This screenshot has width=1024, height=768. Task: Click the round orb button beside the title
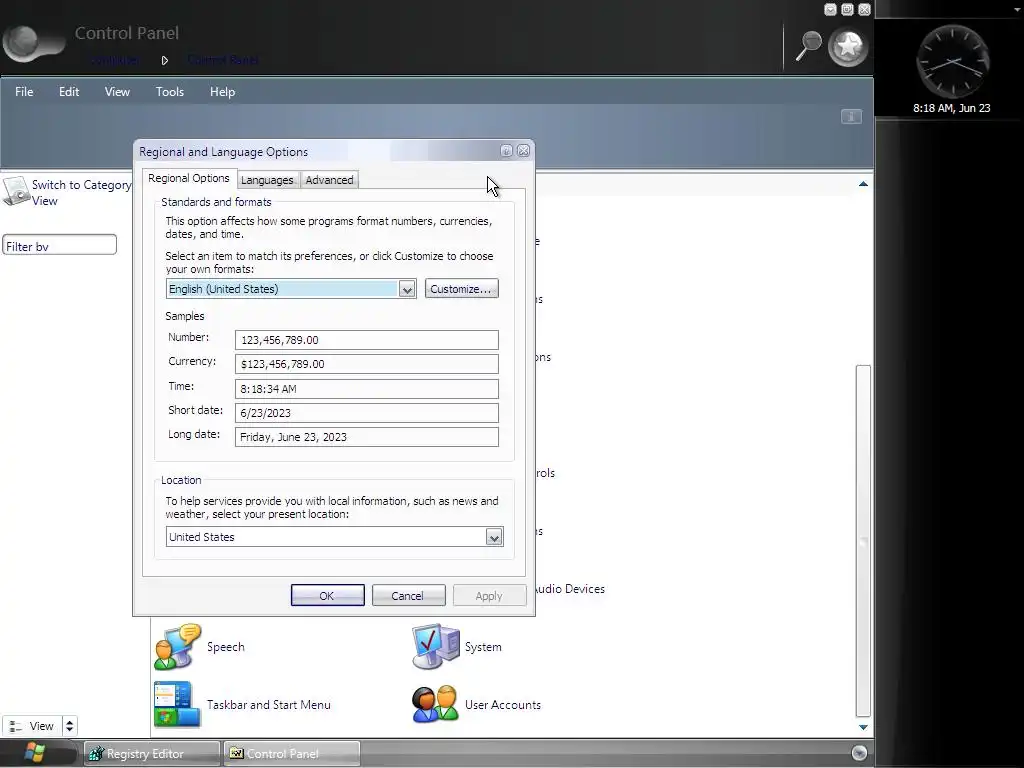[x=33, y=43]
